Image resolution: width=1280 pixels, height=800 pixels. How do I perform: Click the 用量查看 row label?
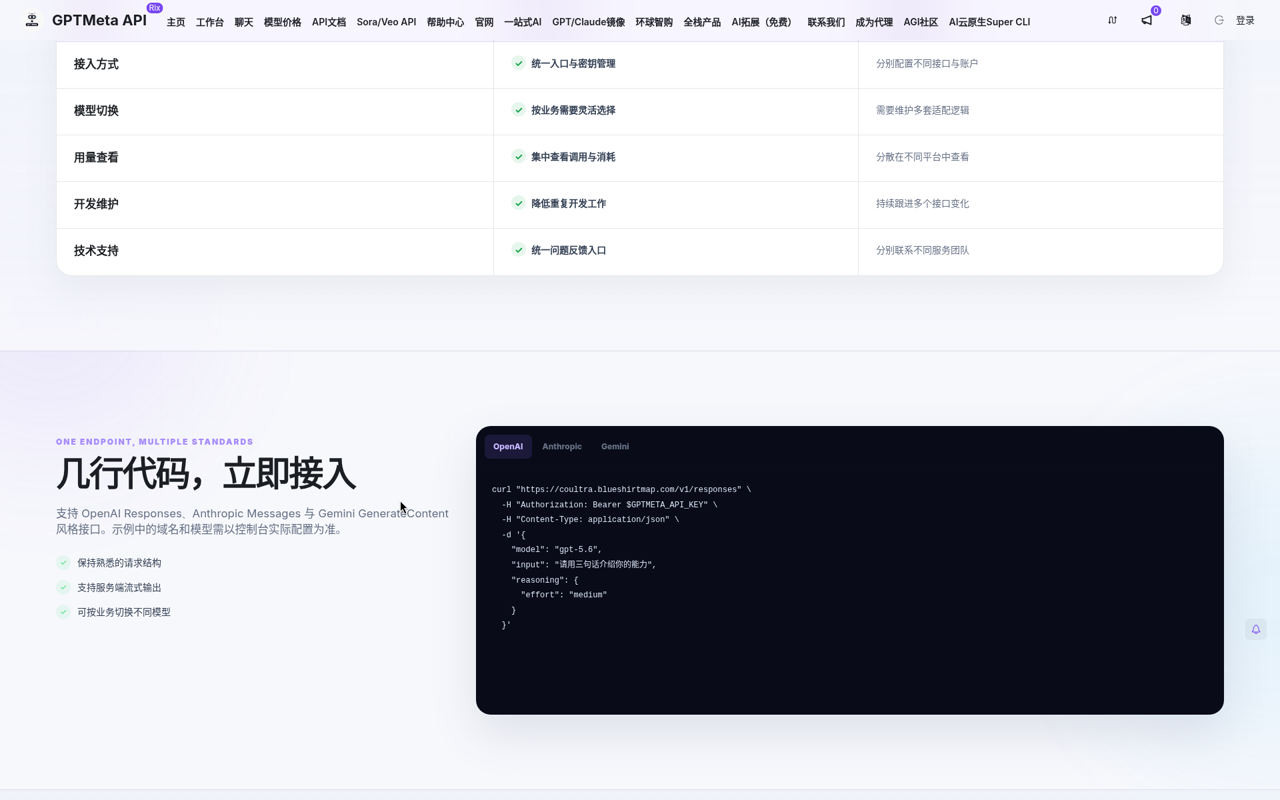[x=96, y=157]
